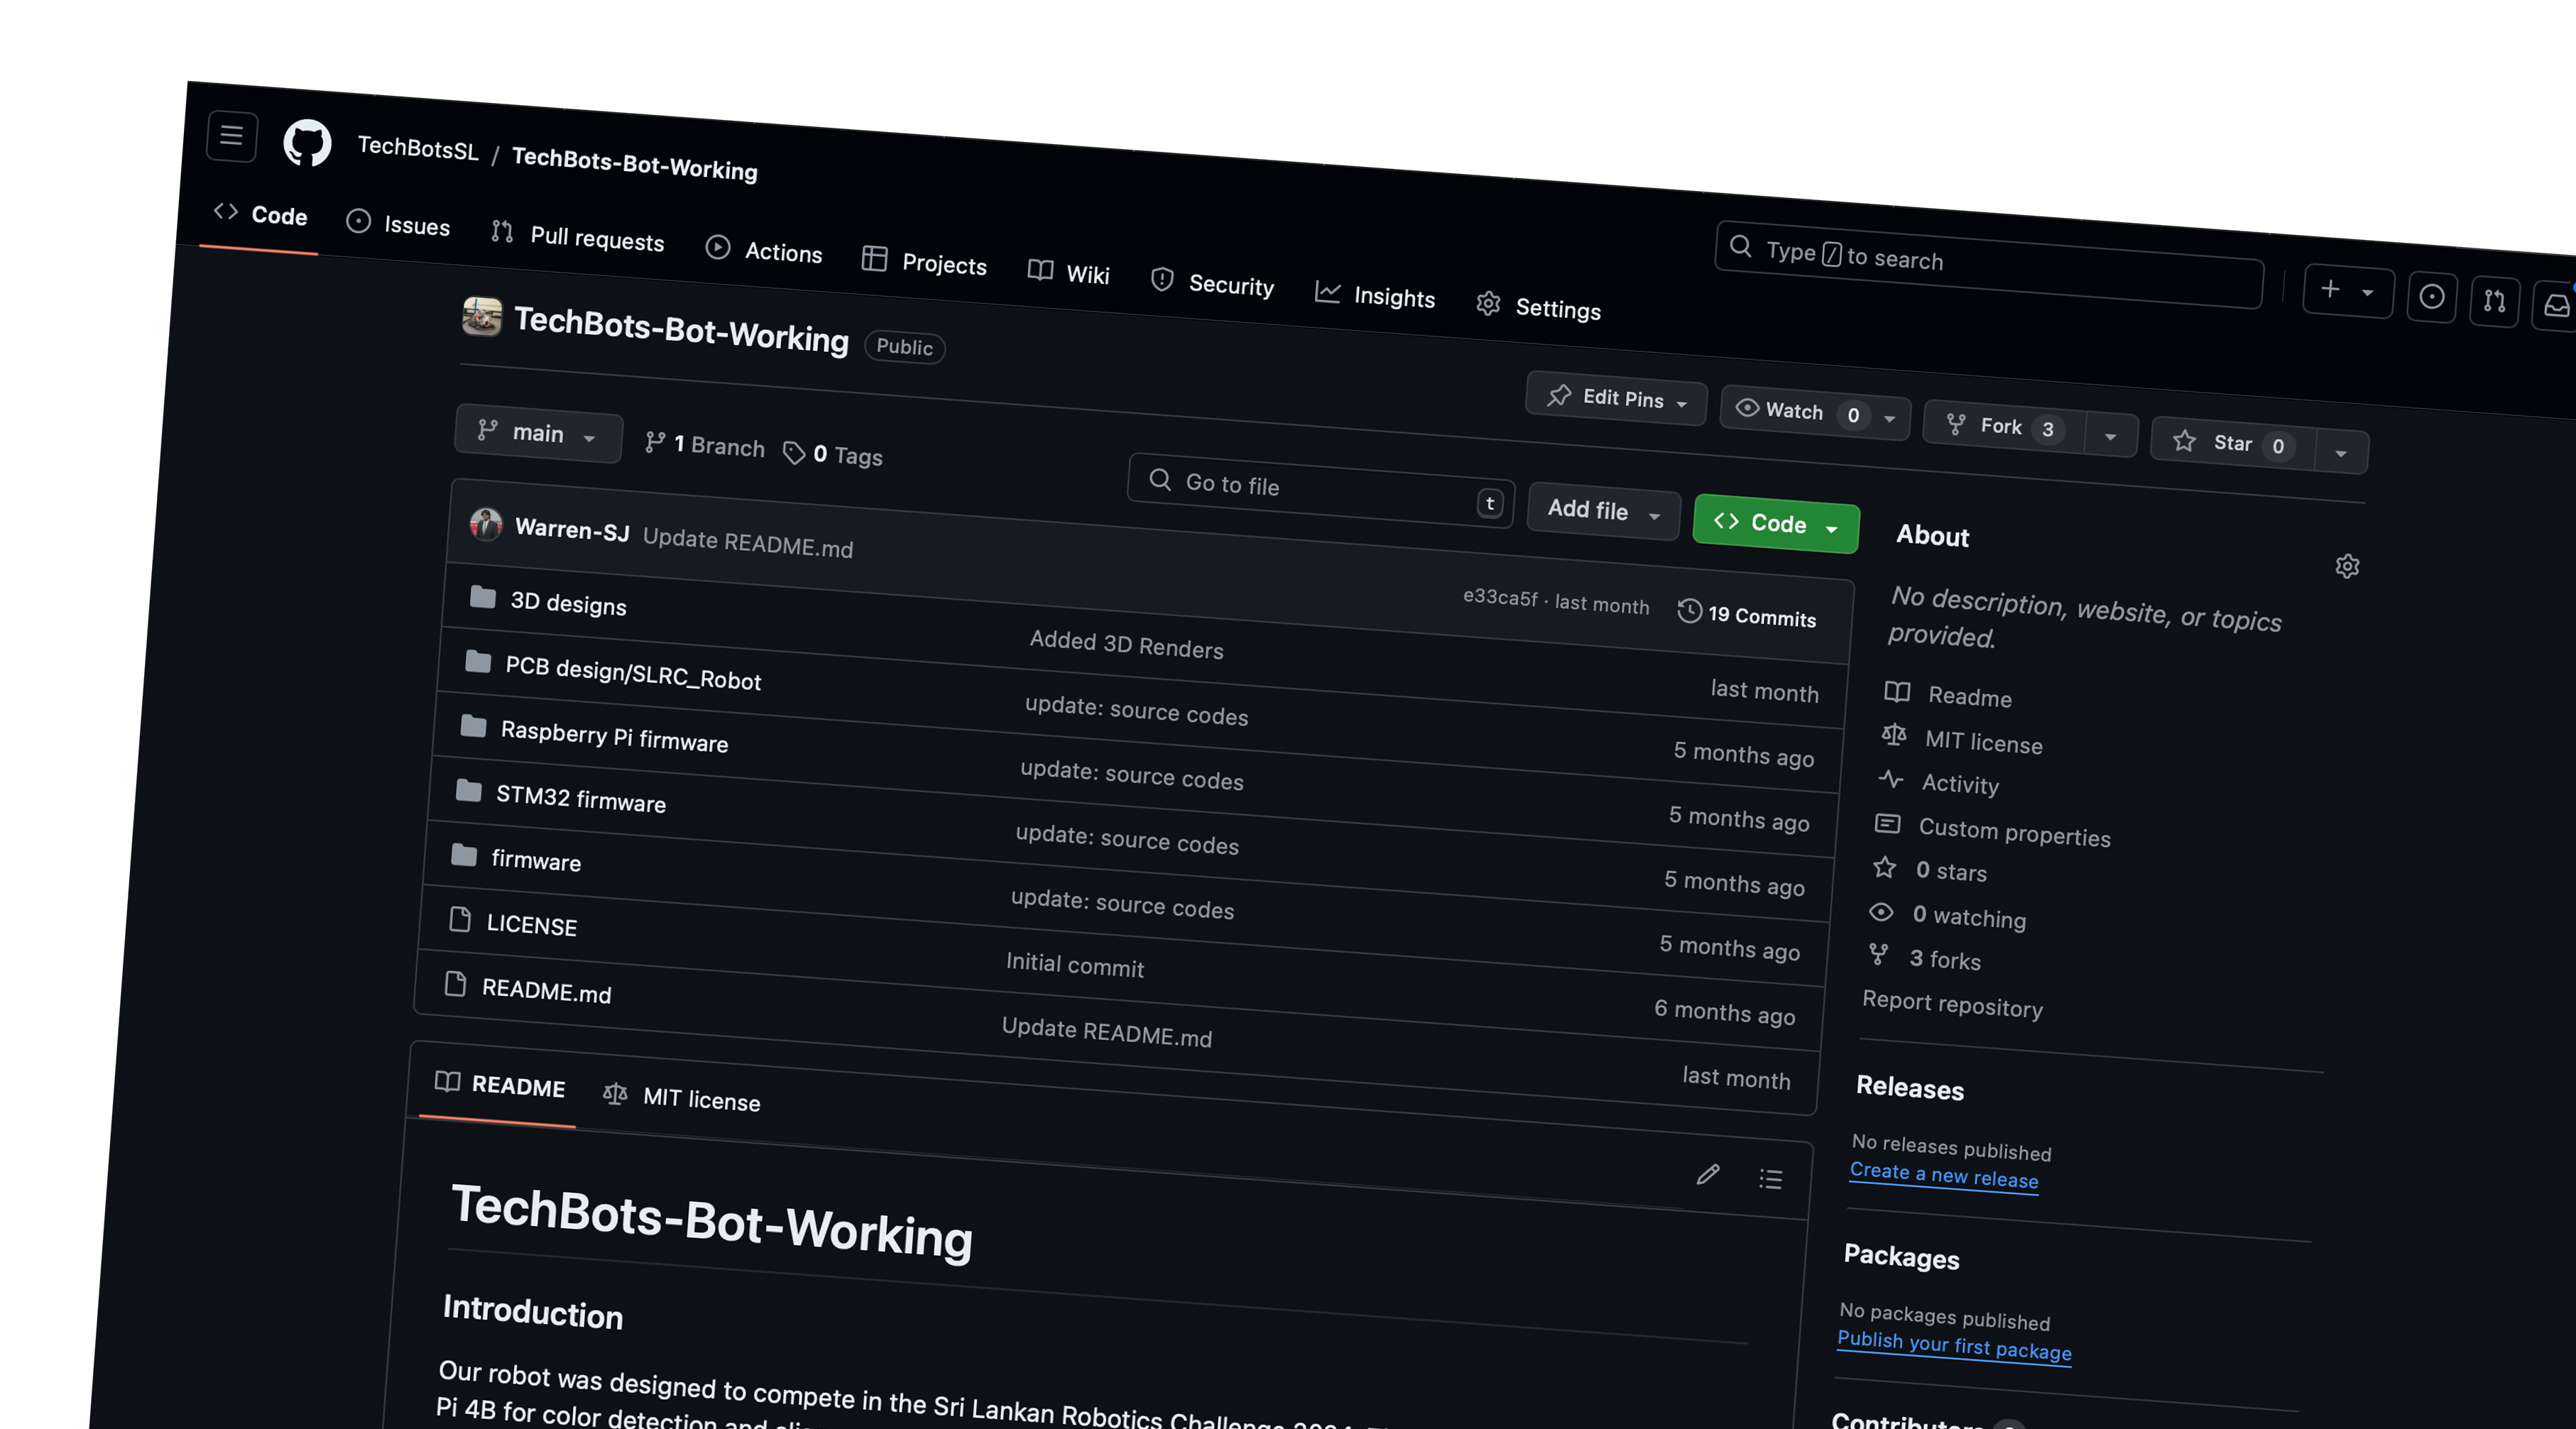Click Publish your first package link
The width and height of the screenshot is (2576, 1429).
point(1954,1345)
